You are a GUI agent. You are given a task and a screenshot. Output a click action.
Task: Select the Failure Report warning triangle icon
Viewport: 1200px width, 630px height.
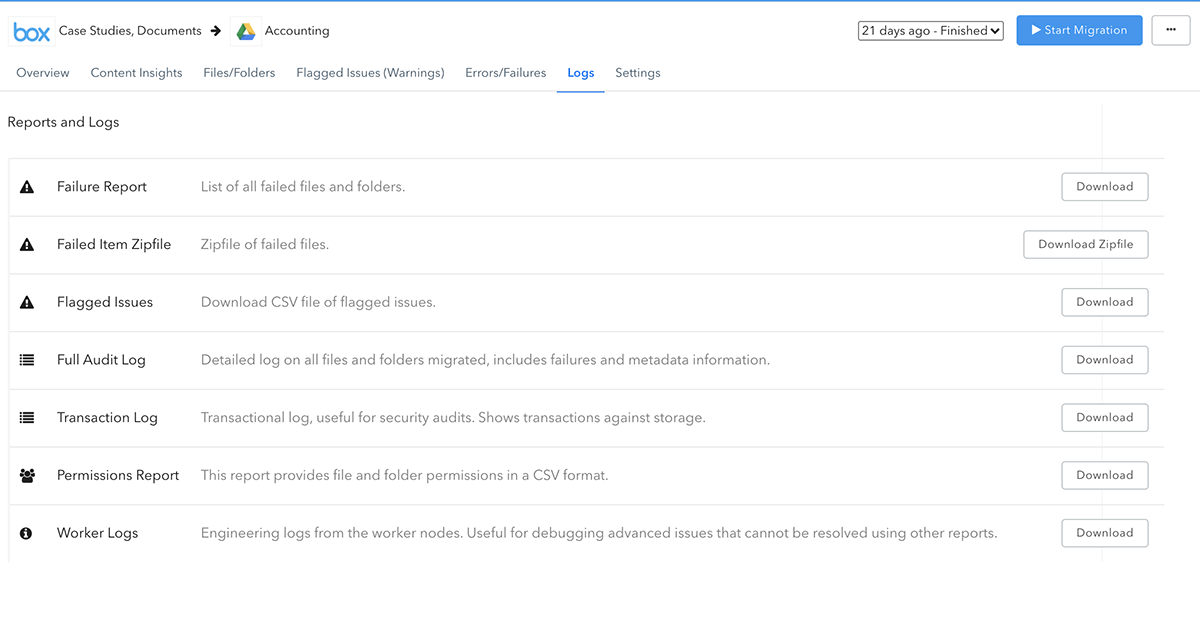(26, 186)
